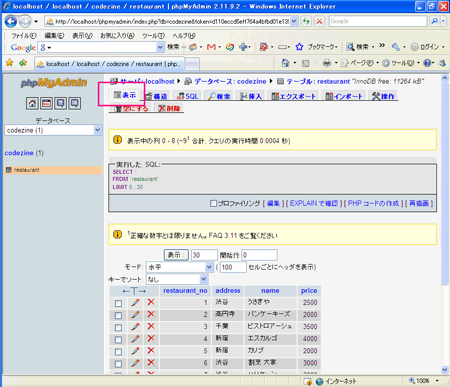This screenshot has width=450, height=387.
Task: Check the checkbox for row 1
Action: click(x=118, y=303)
